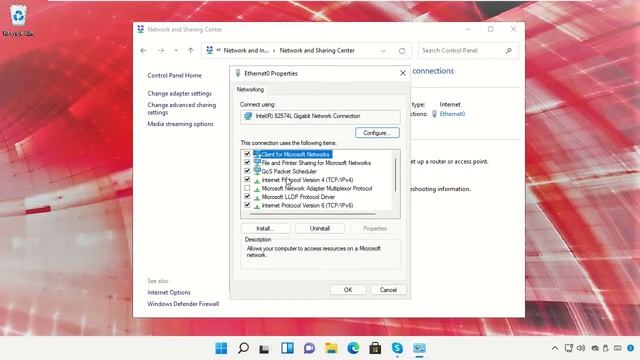This screenshot has width=640, height=360.
Task: Select Internet Protocol Version 4 (TCP/IPv4) item
Action: coord(307,180)
